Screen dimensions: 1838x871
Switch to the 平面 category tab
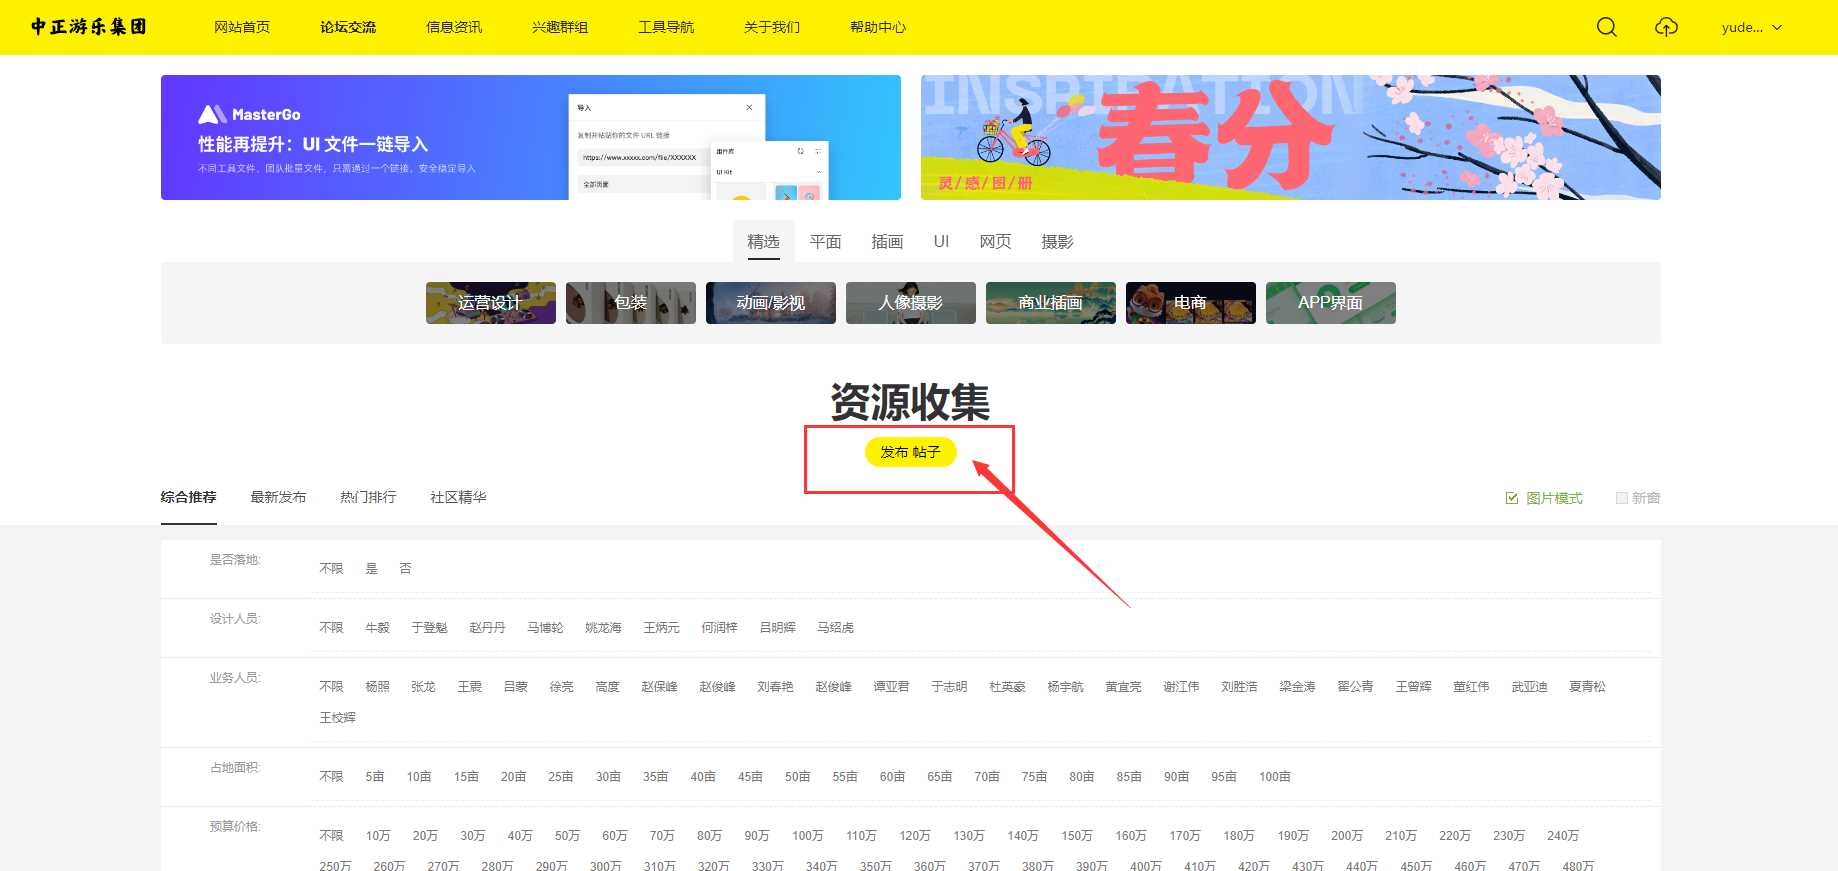pos(825,241)
